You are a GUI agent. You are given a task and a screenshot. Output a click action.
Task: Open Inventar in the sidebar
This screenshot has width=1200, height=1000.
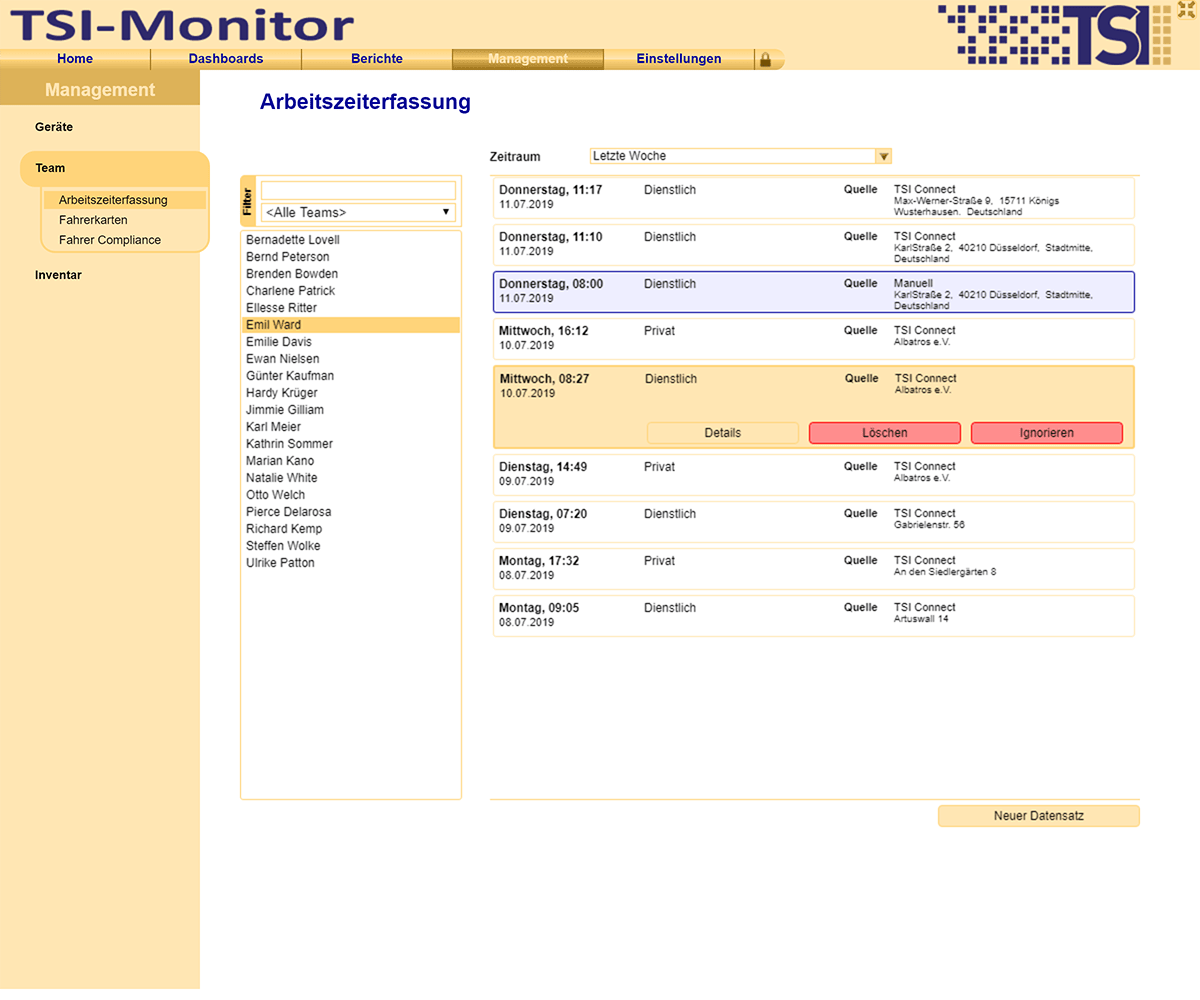click(58, 275)
